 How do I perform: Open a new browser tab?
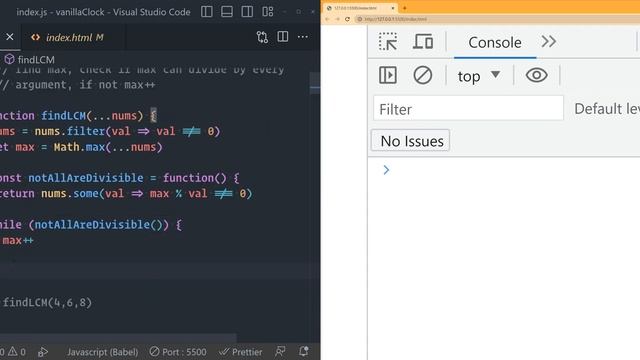[x=404, y=8]
